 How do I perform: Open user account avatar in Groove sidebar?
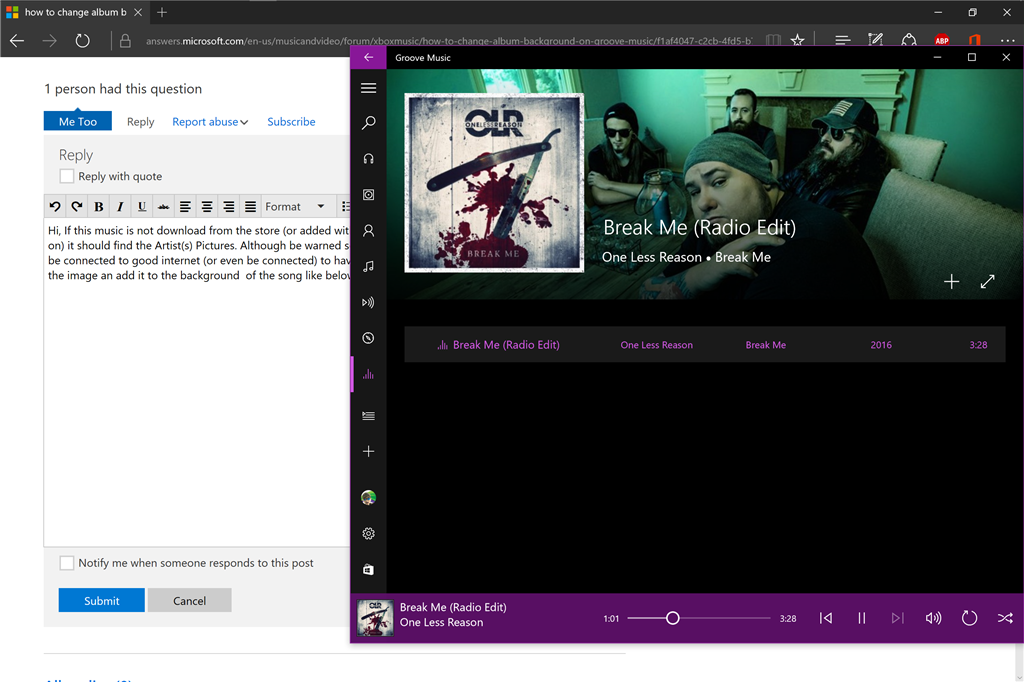[368, 498]
